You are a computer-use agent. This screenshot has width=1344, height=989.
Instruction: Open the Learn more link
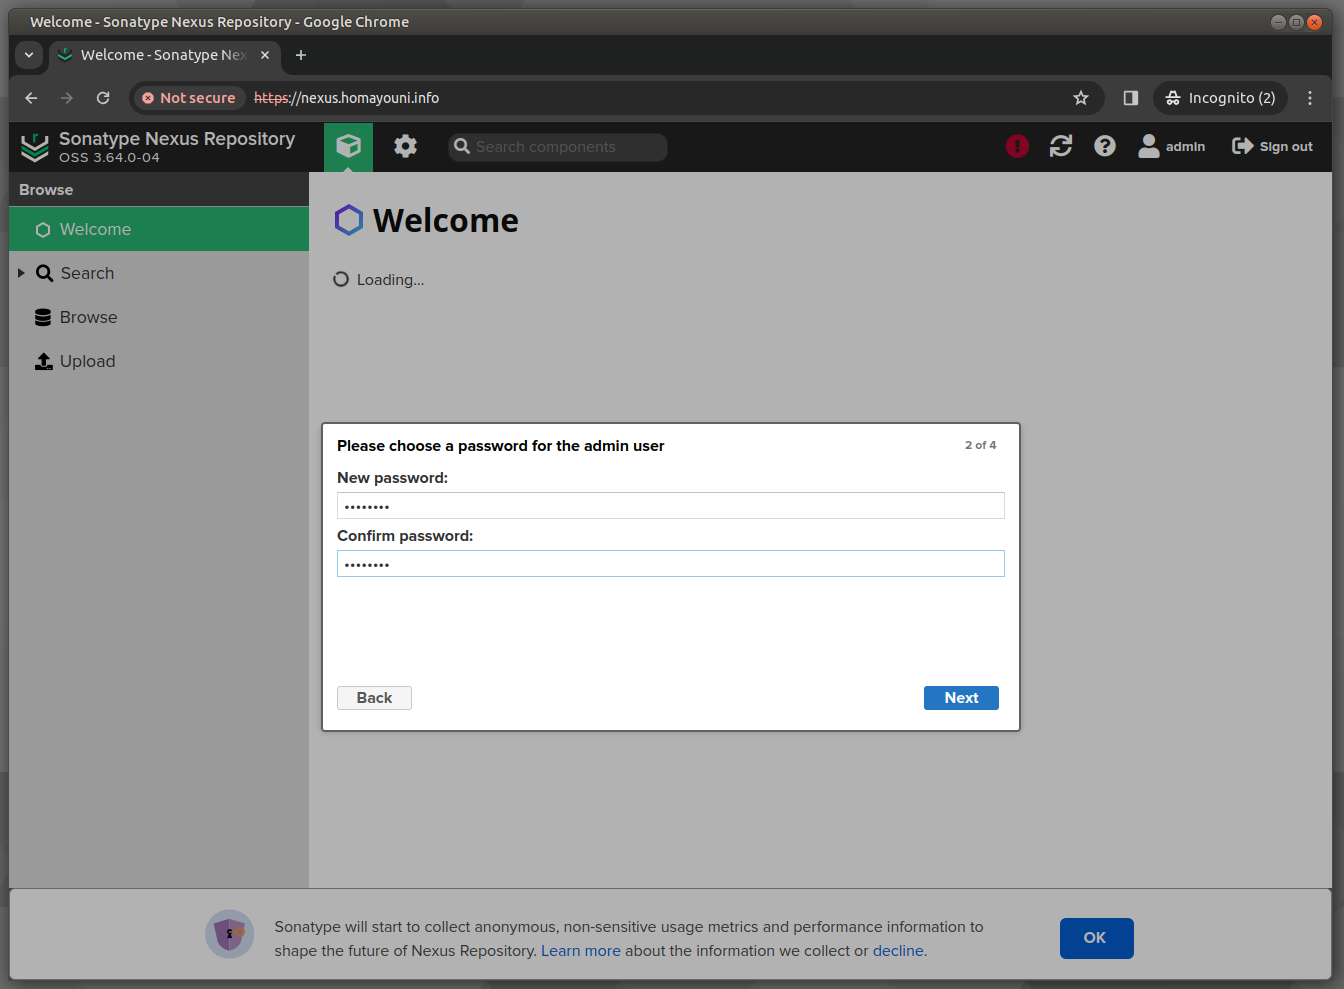pos(581,951)
